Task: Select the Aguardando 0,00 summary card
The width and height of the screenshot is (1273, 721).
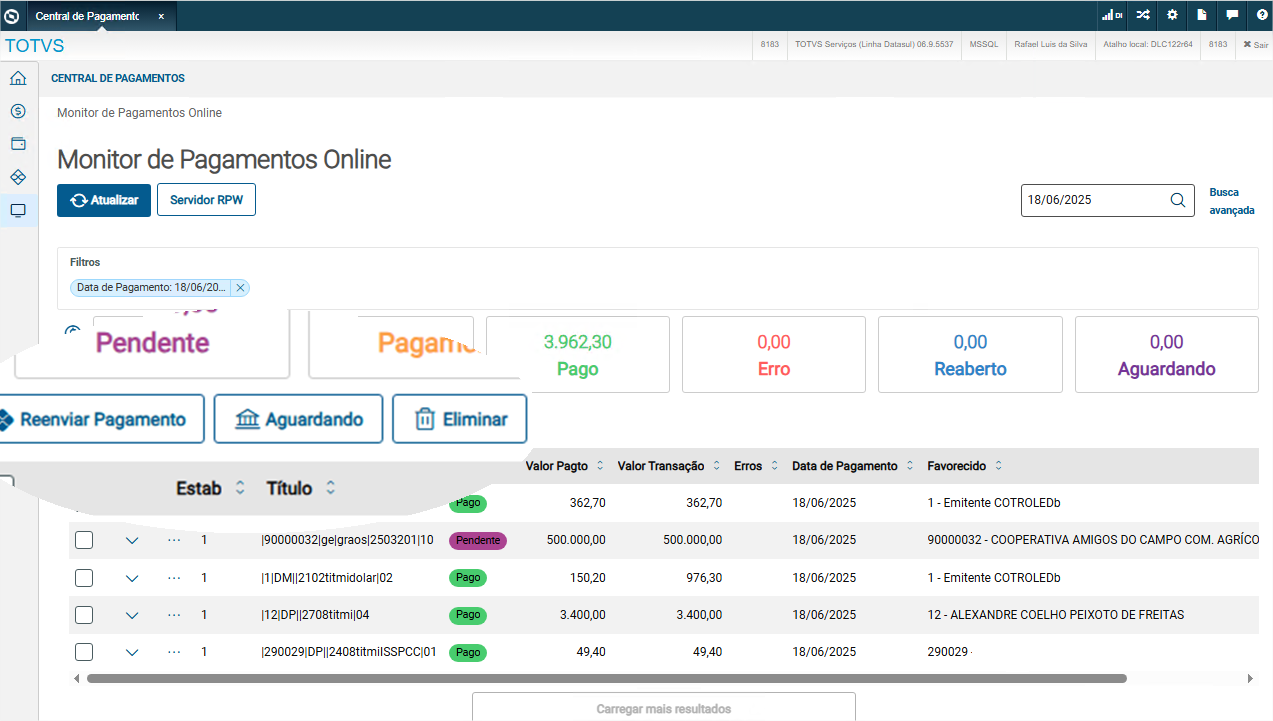Action: coord(1166,354)
